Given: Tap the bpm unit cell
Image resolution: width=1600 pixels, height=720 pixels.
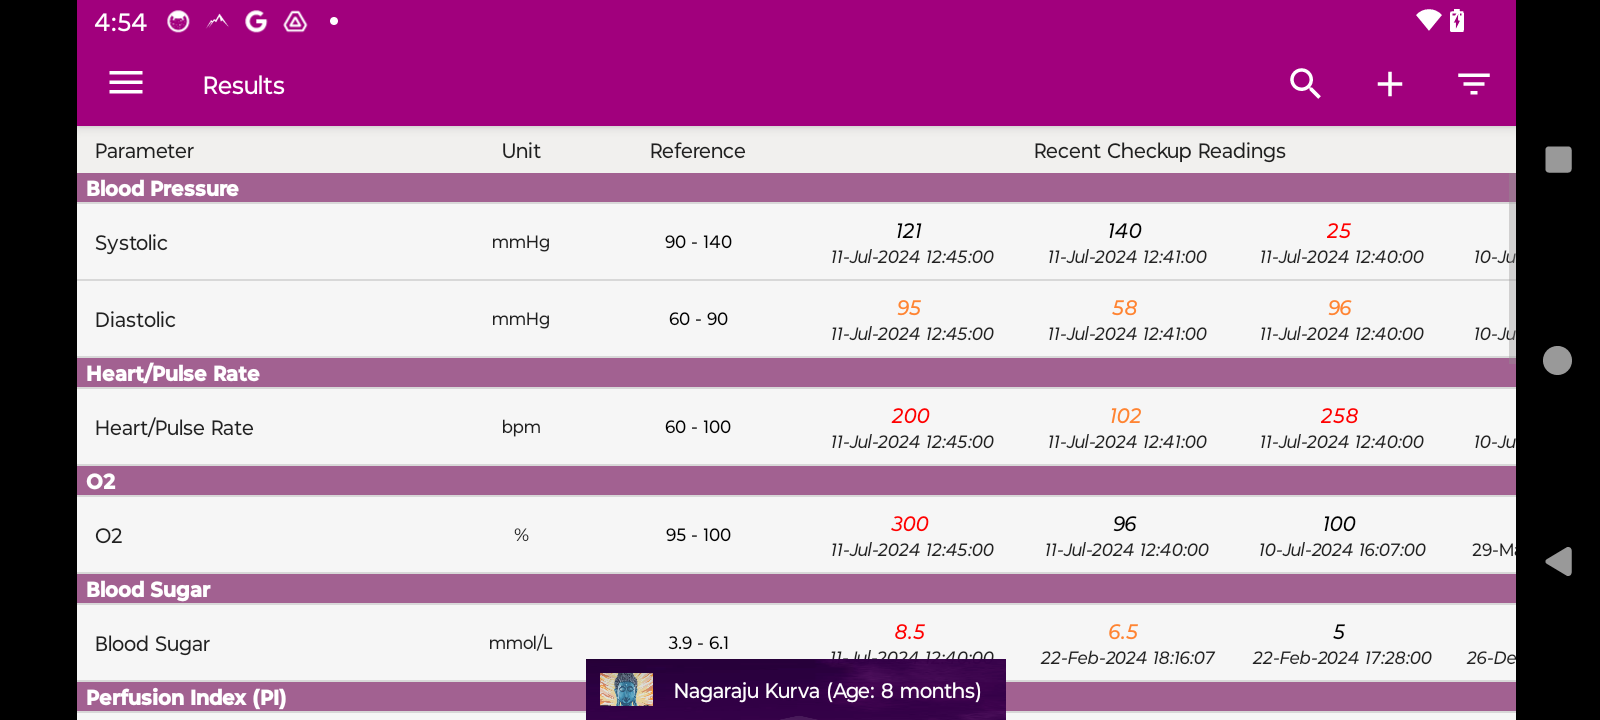Looking at the screenshot, I should 521,427.
